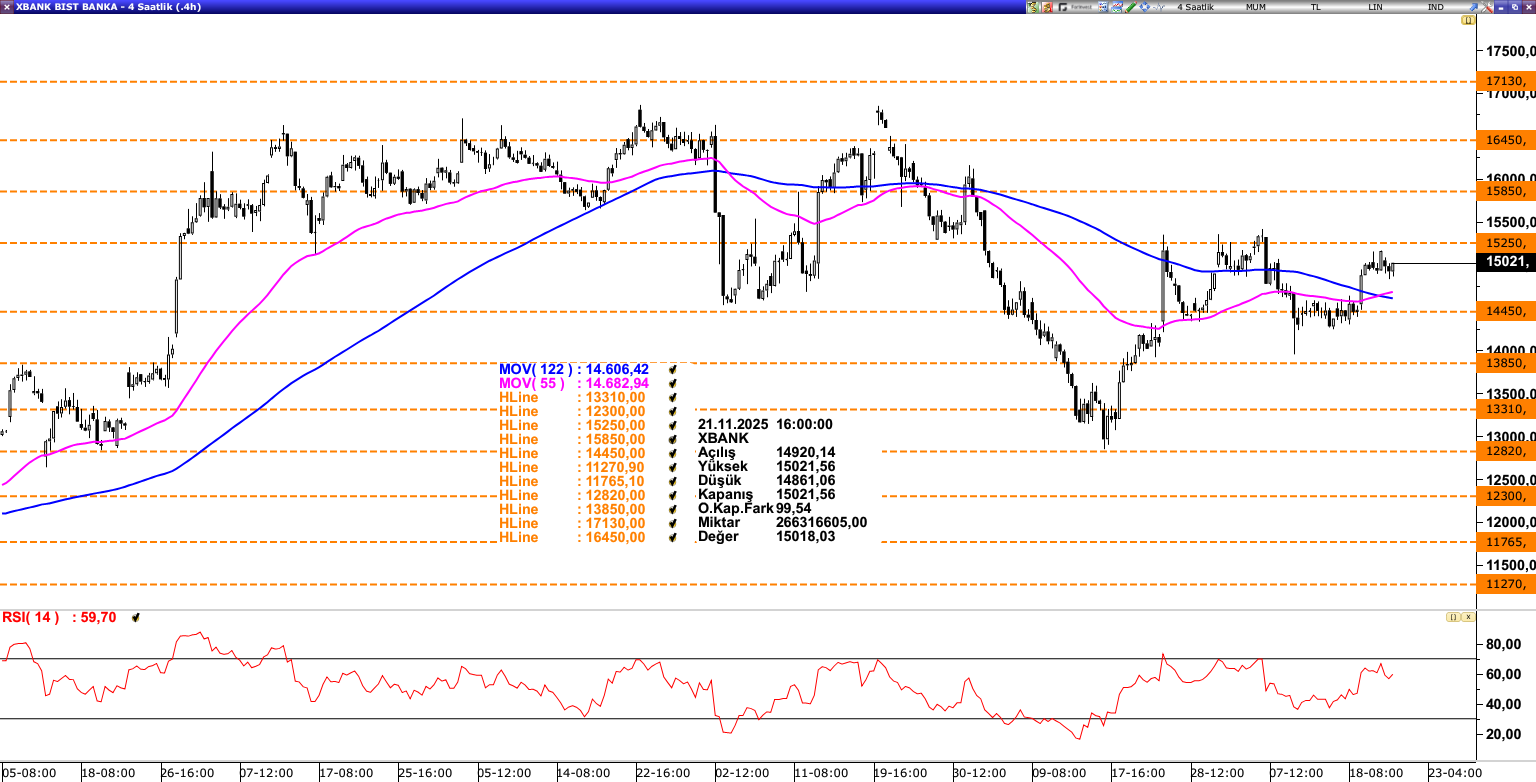This screenshot has height=782, width=1536.
Task: Maximize the RSI panel with bracket button
Action: pyautogui.click(x=1452, y=617)
